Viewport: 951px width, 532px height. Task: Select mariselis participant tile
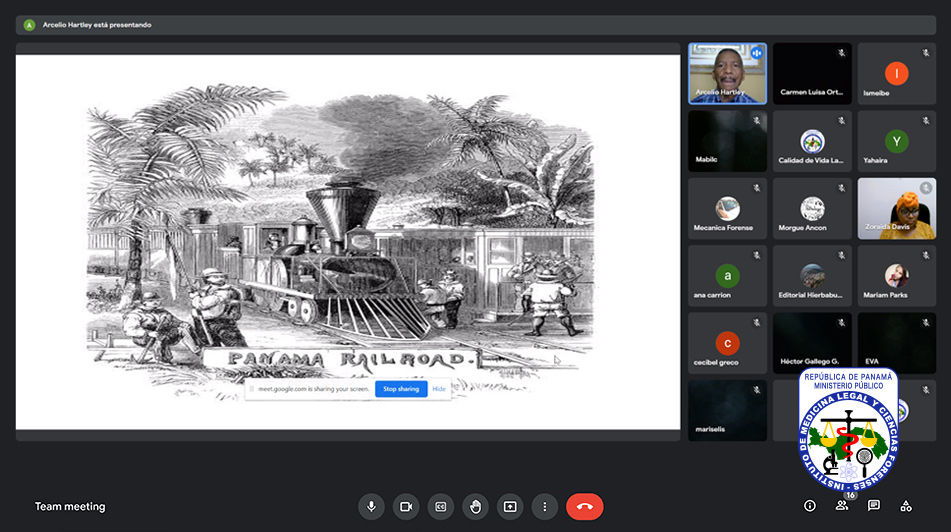point(727,411)
